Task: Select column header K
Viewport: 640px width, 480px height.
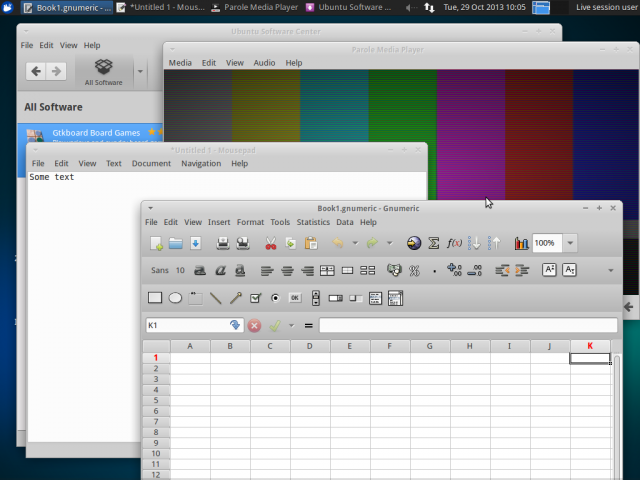Action: tap(590, 346)
